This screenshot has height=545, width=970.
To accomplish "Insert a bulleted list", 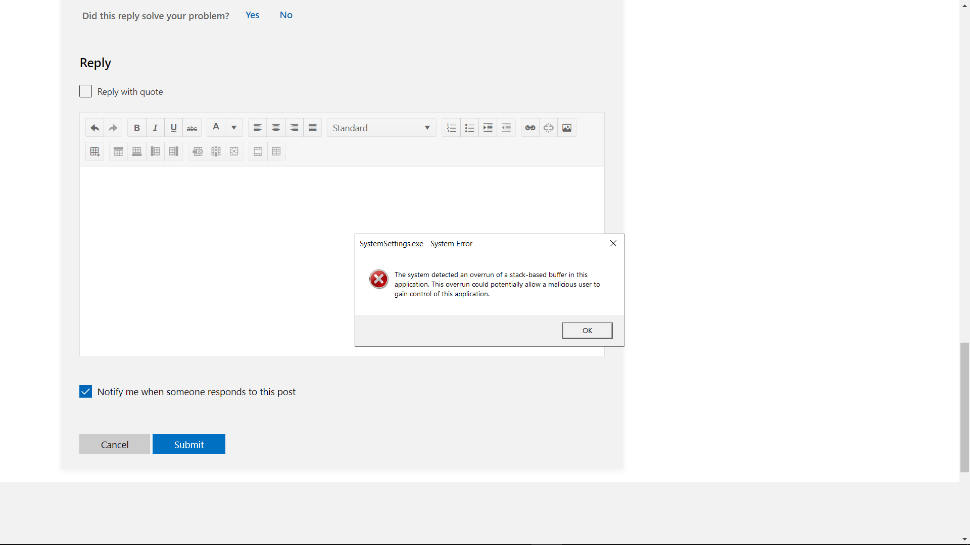I will (x=470, y=128).
